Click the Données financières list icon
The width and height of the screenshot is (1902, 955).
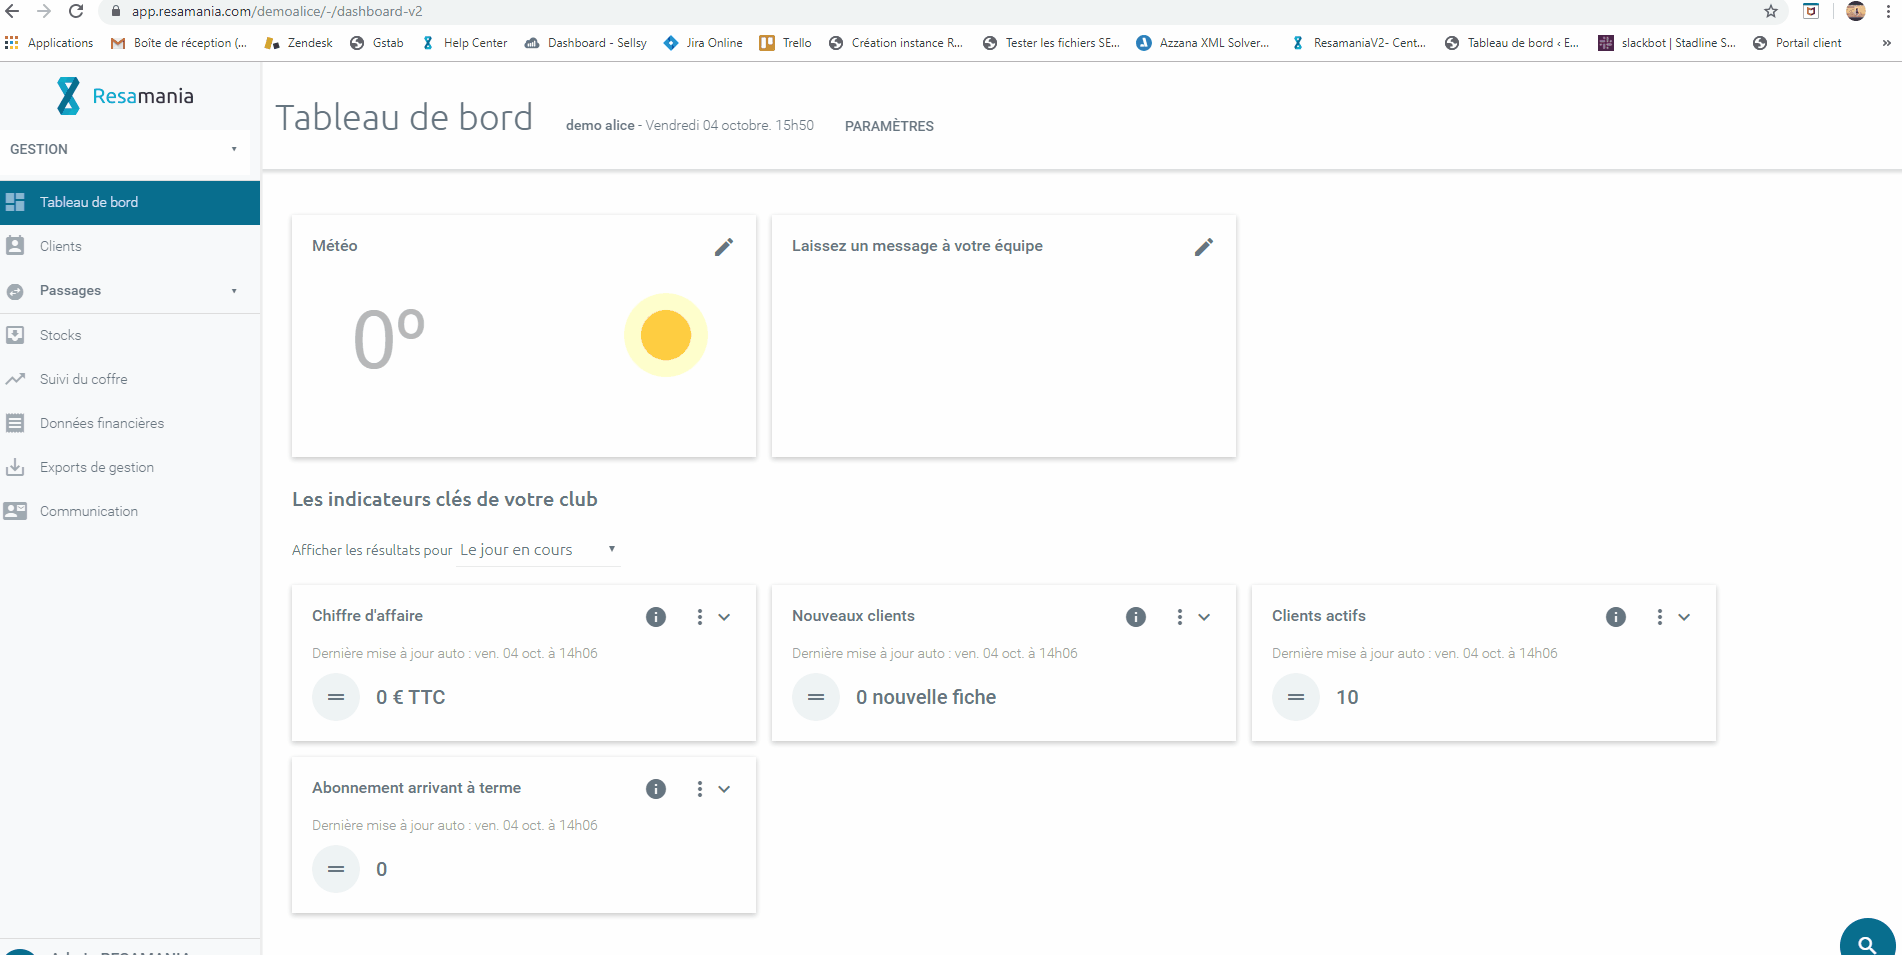click(15, 423)
